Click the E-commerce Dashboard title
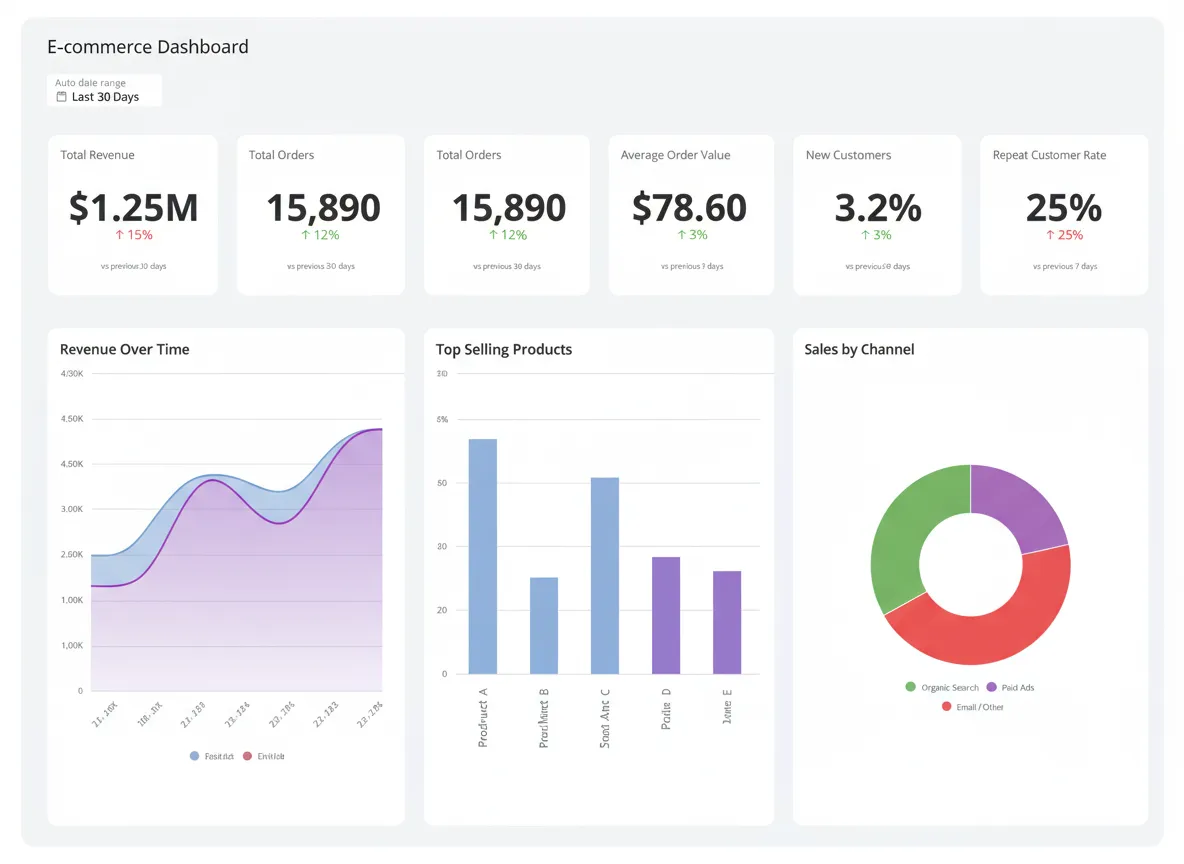This screenshot has height=864, width=1184. [147, 47]
